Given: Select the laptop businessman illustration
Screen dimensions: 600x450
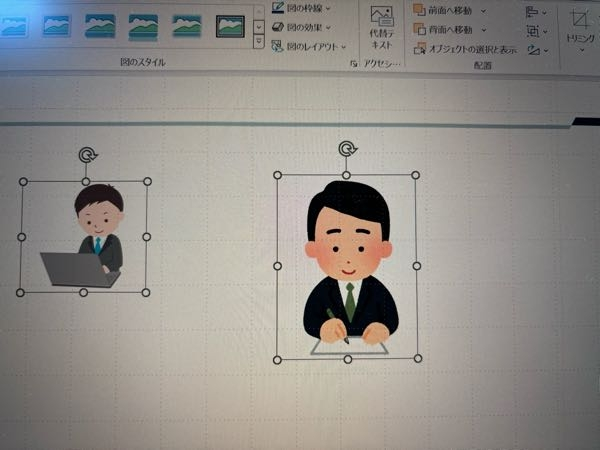Looking at the screenshot, I should 84,237.
